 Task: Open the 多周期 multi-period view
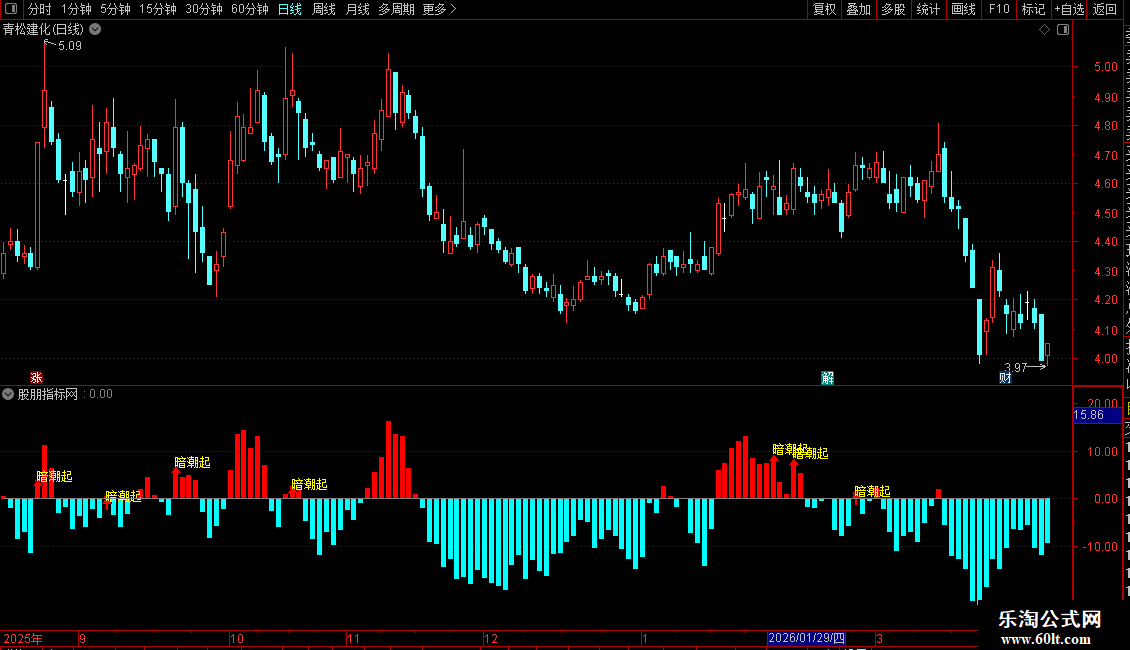pyautogui.click(x=396, y=9)
